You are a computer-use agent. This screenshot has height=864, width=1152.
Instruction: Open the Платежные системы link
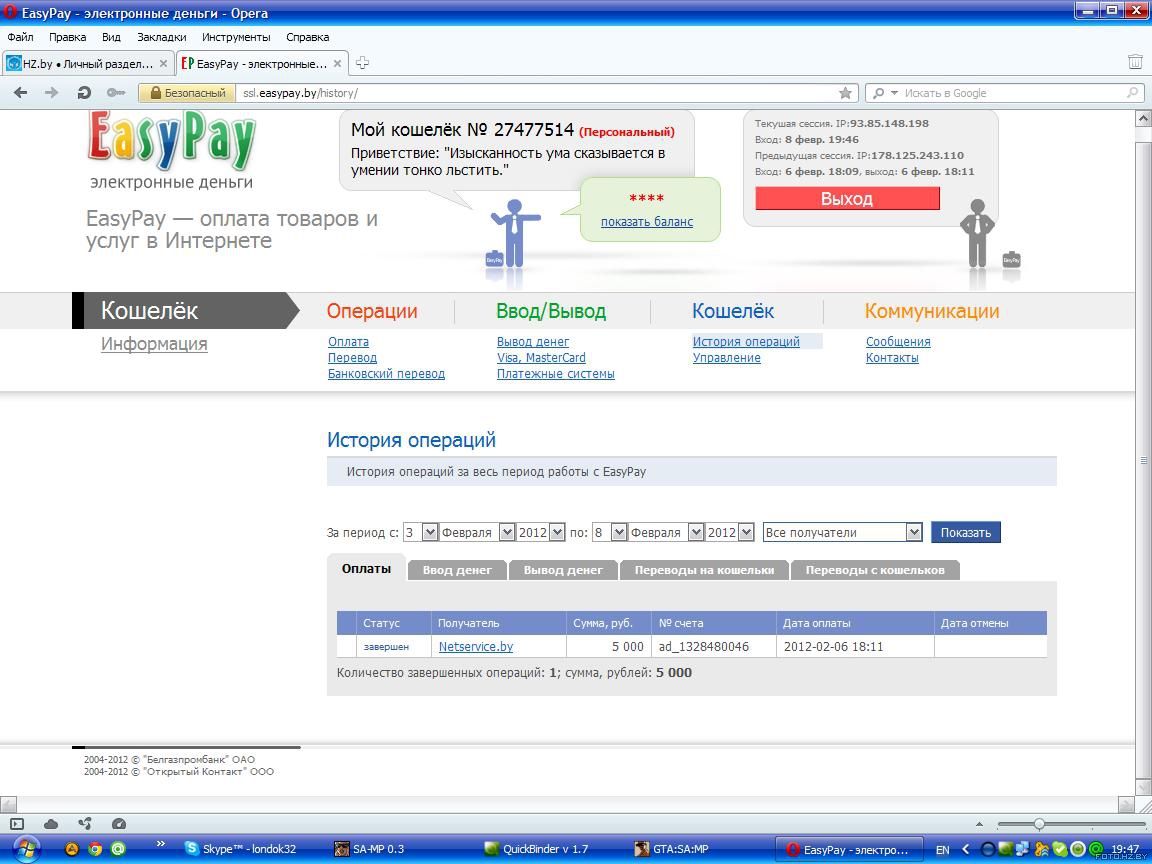555,374
